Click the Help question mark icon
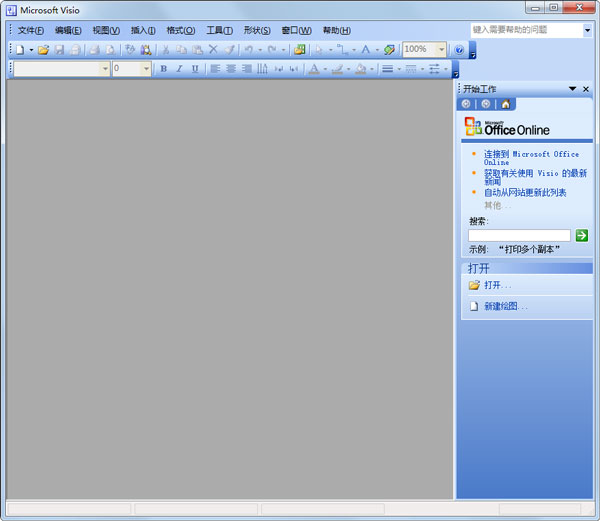Screen dimensions: 600x521 click(459, 50)
